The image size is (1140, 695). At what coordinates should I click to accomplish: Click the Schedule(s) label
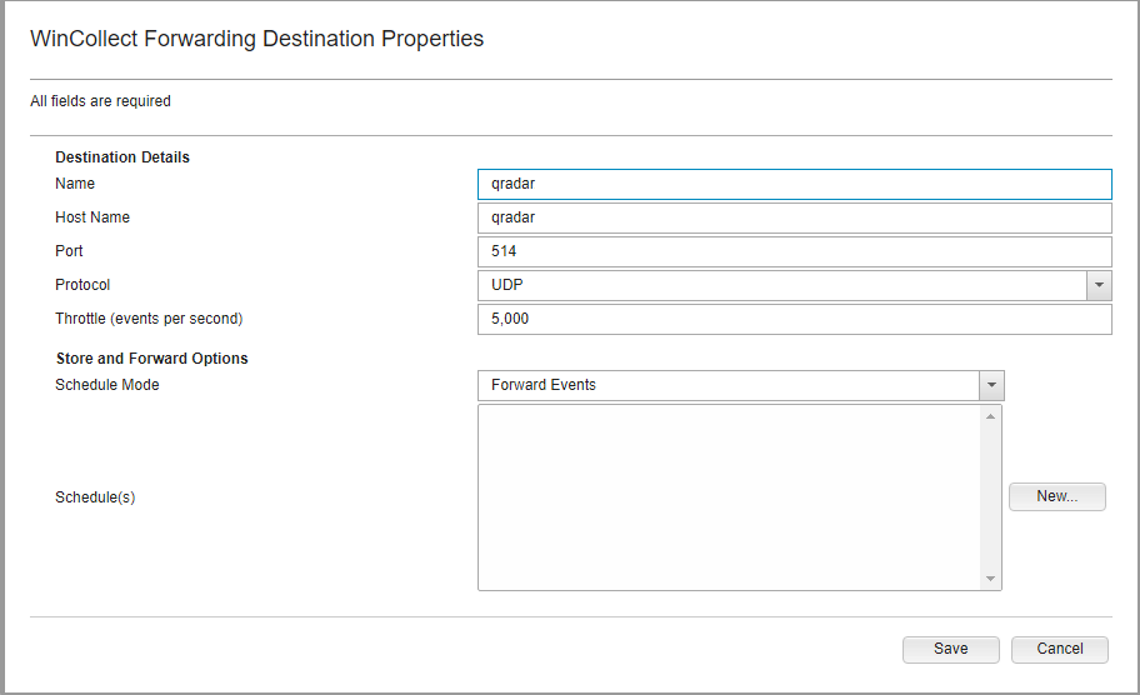pyautogui.click(x=95, y=498)
